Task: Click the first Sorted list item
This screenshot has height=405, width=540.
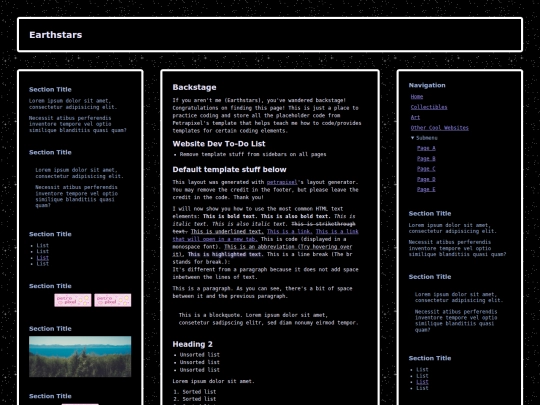Action: 199,392
